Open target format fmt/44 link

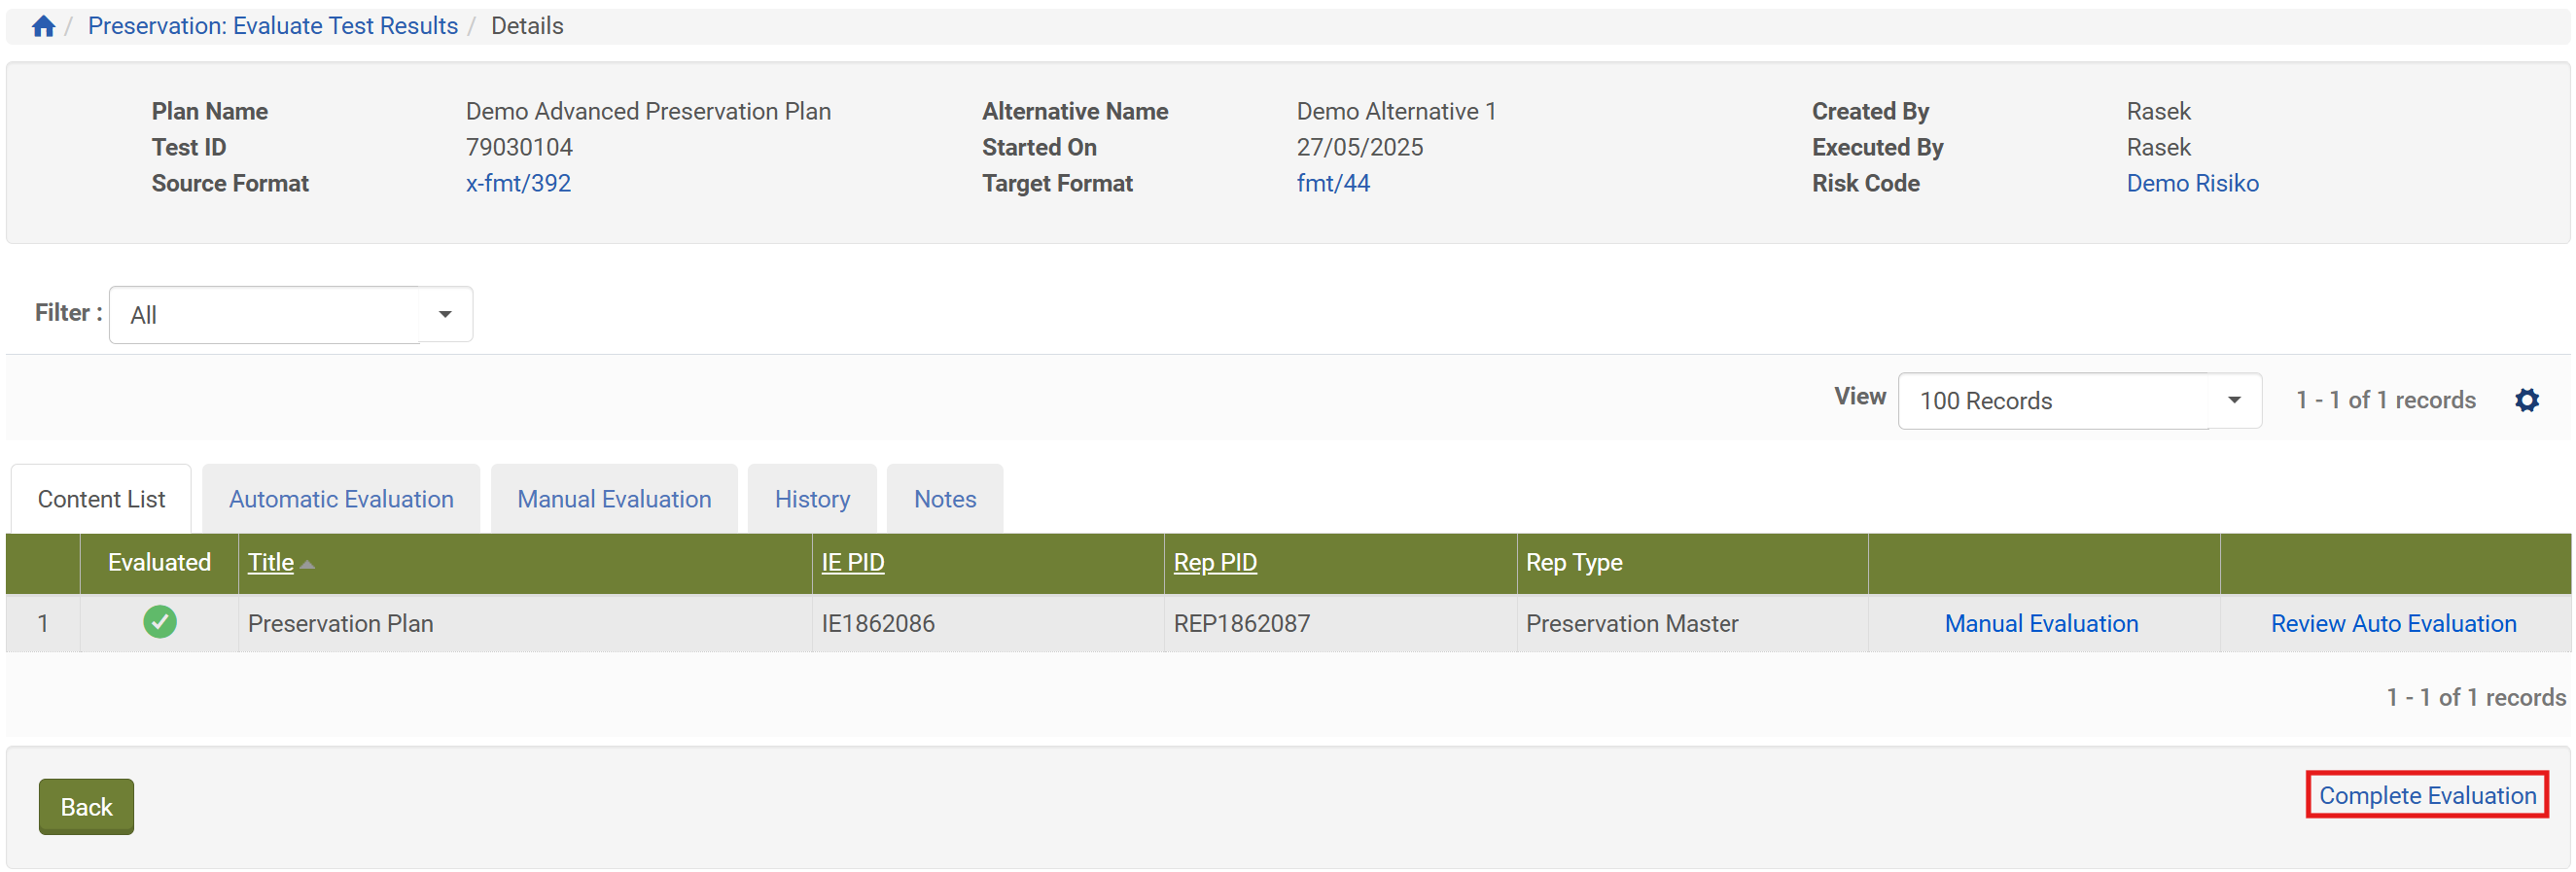pyautogui.click(x=1333, y=183)
